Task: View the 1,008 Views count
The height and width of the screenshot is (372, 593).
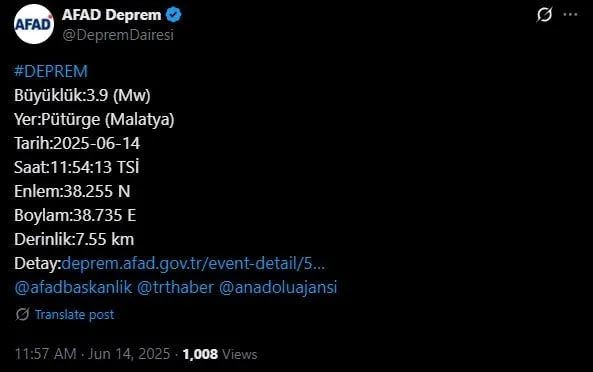Action: point(220,354)
